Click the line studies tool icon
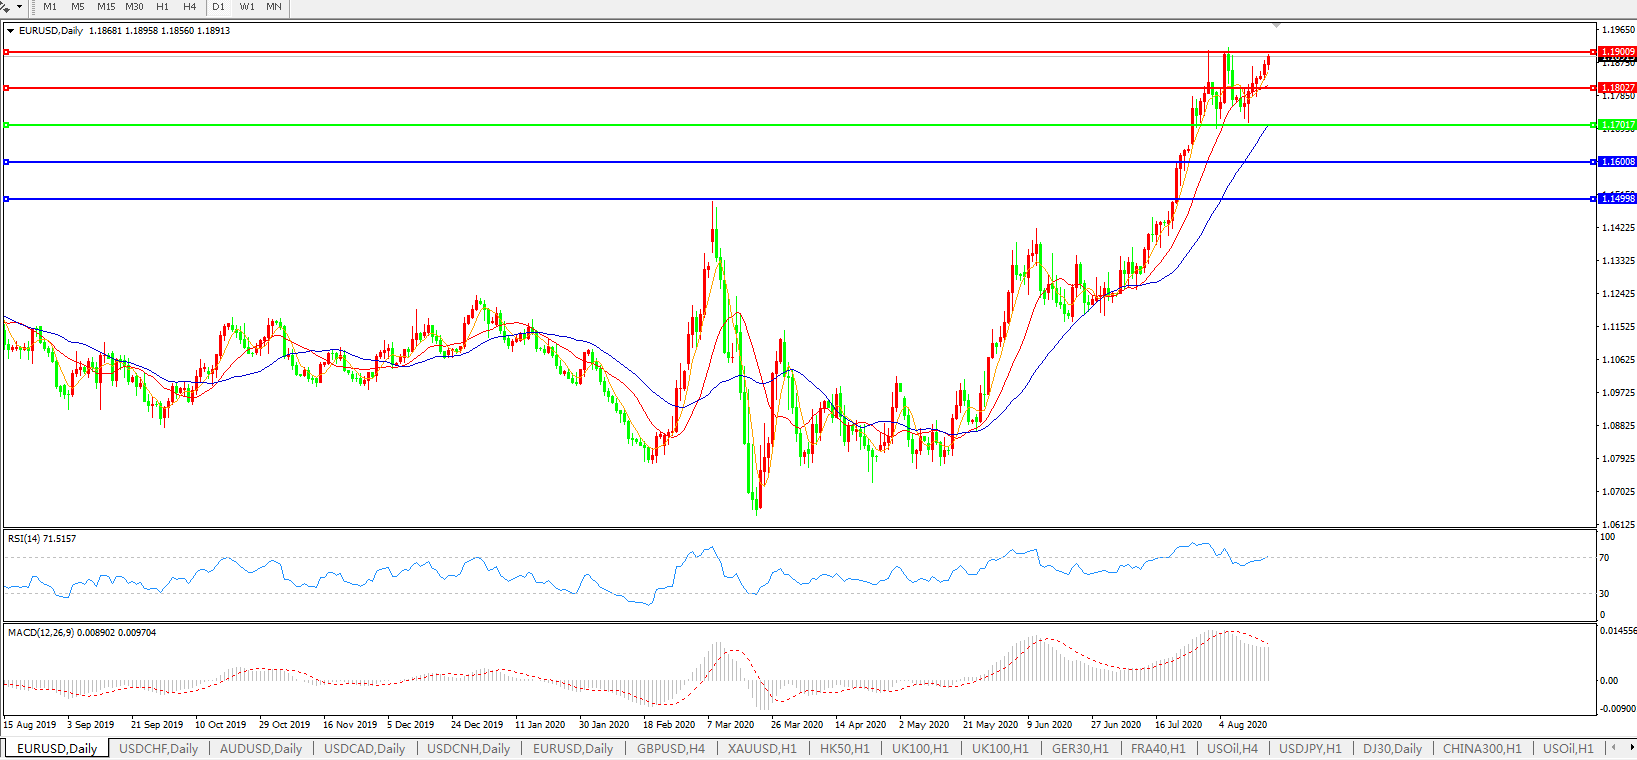This screenshot has height=760, width=1637. tap(6, 6)
